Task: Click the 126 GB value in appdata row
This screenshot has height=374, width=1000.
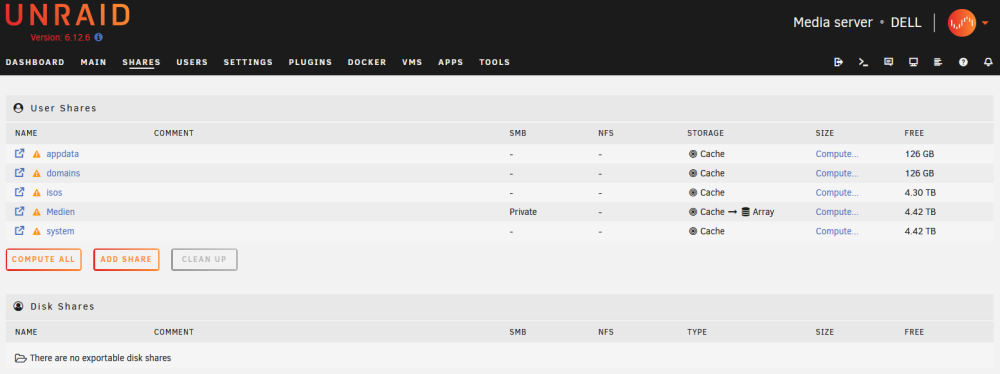Action: (919, 154)
